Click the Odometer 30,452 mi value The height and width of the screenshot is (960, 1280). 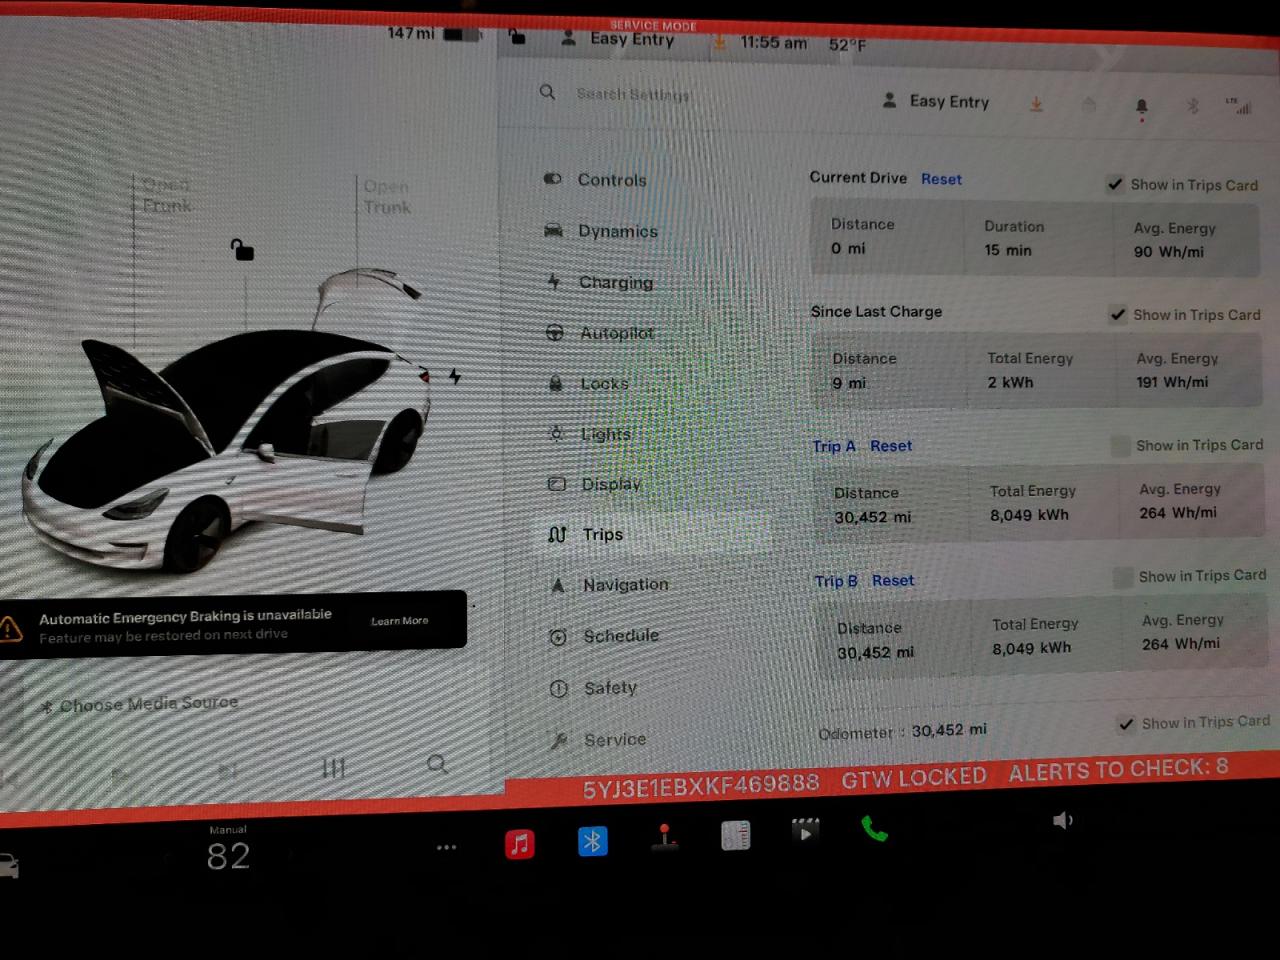948,730
